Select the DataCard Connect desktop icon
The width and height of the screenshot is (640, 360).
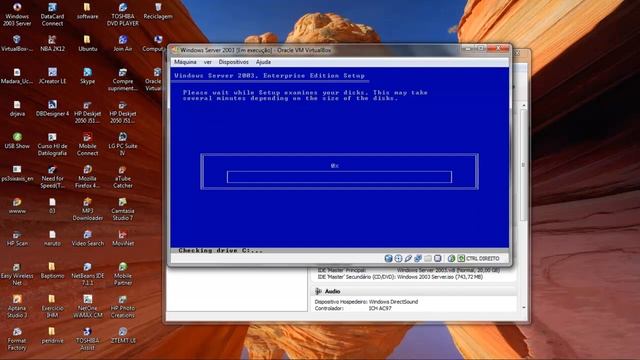pos(52,15)
